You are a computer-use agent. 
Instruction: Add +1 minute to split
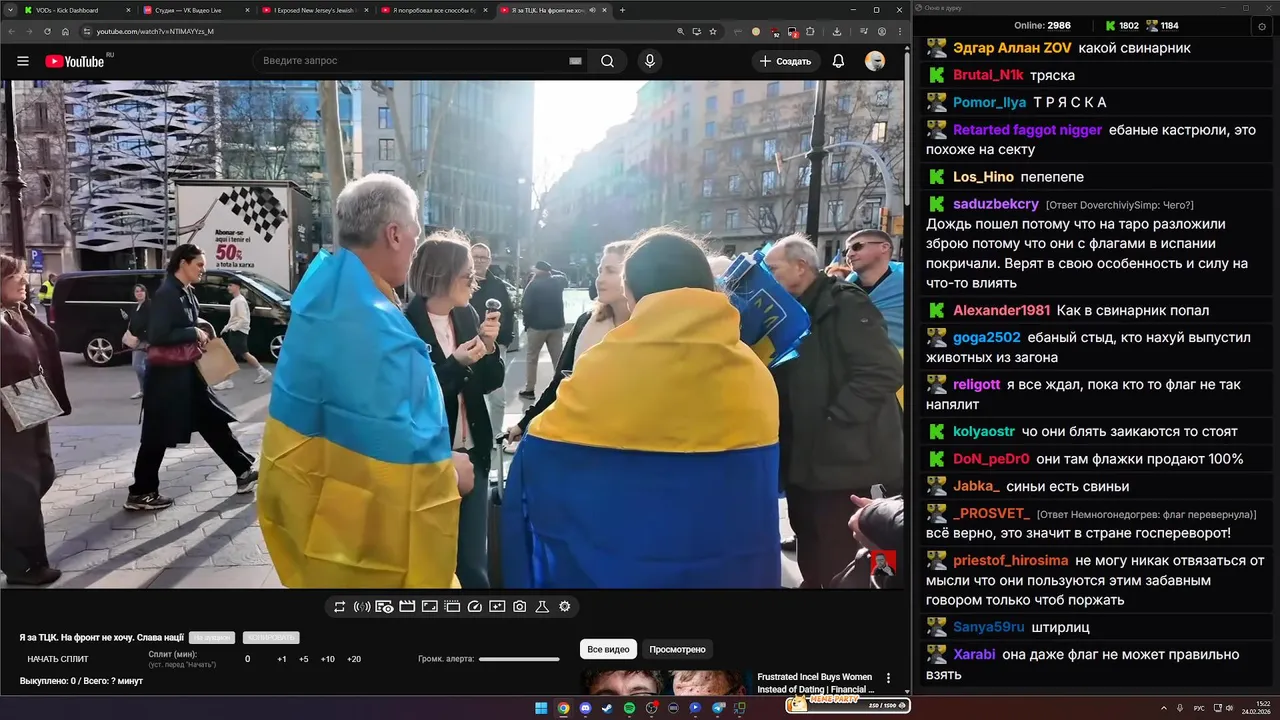click(x=282, y=659)
